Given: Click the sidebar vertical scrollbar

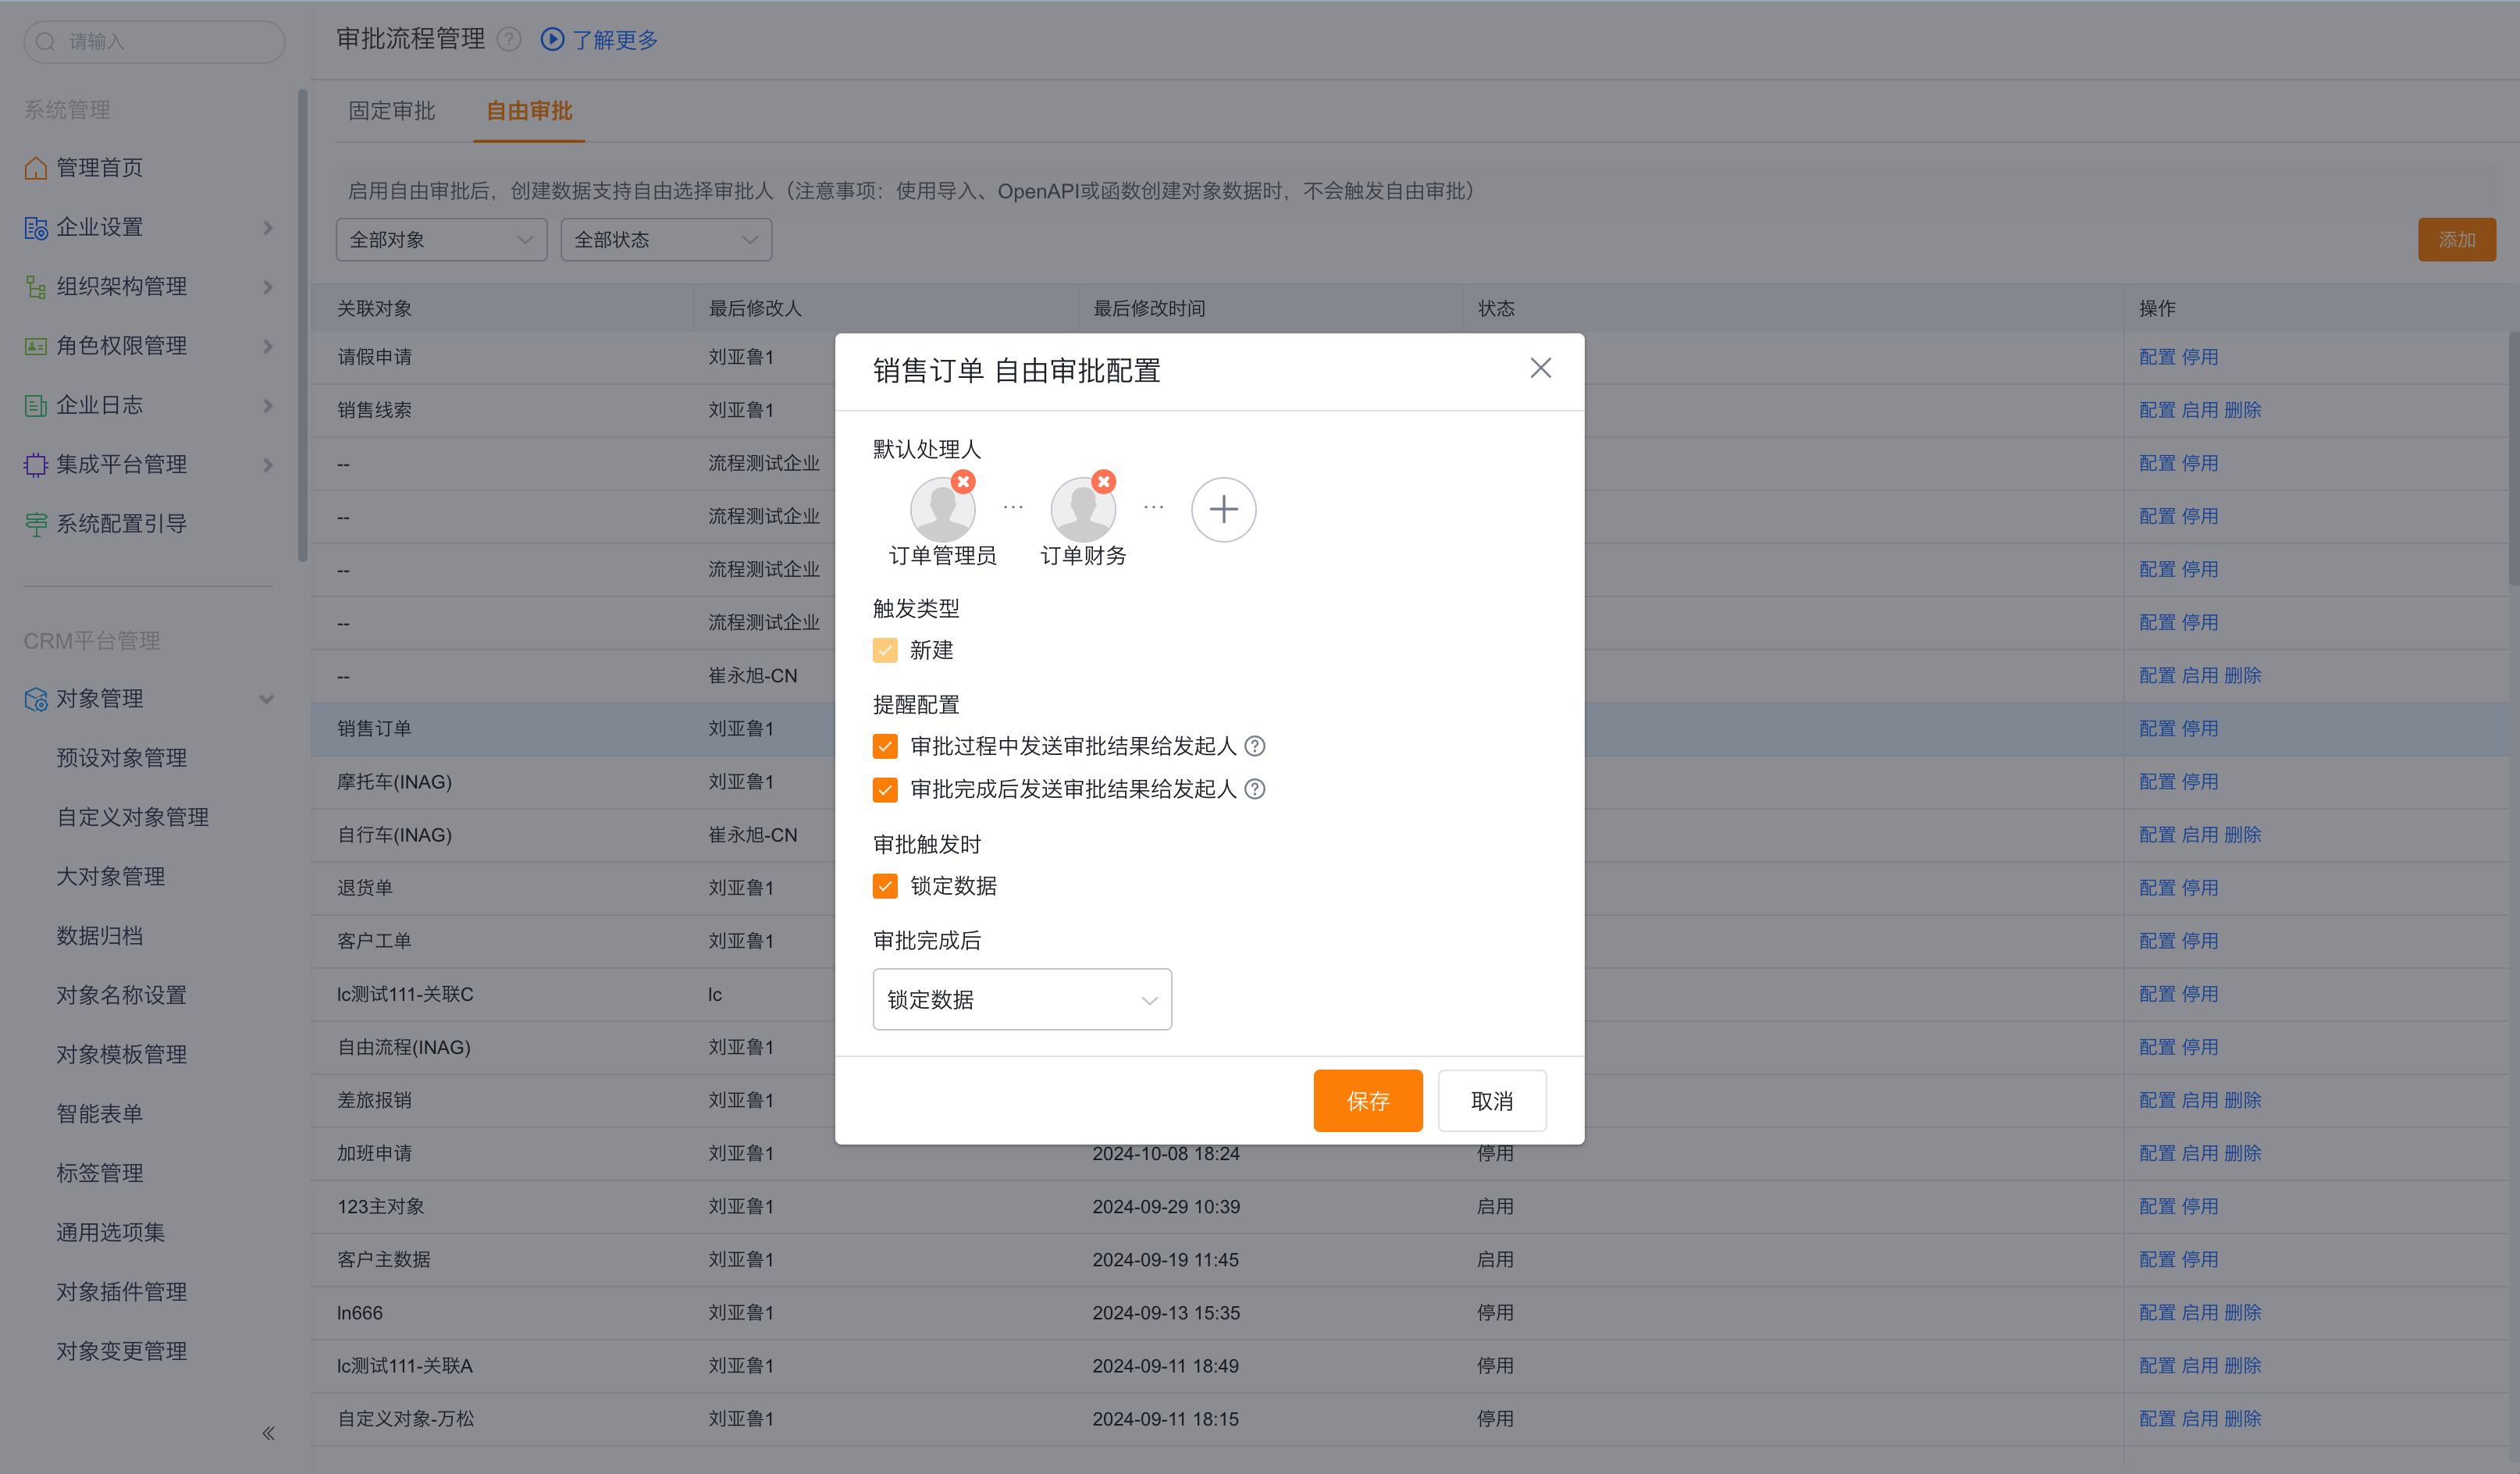Looking at the screenshot, I should pos(302,326).
